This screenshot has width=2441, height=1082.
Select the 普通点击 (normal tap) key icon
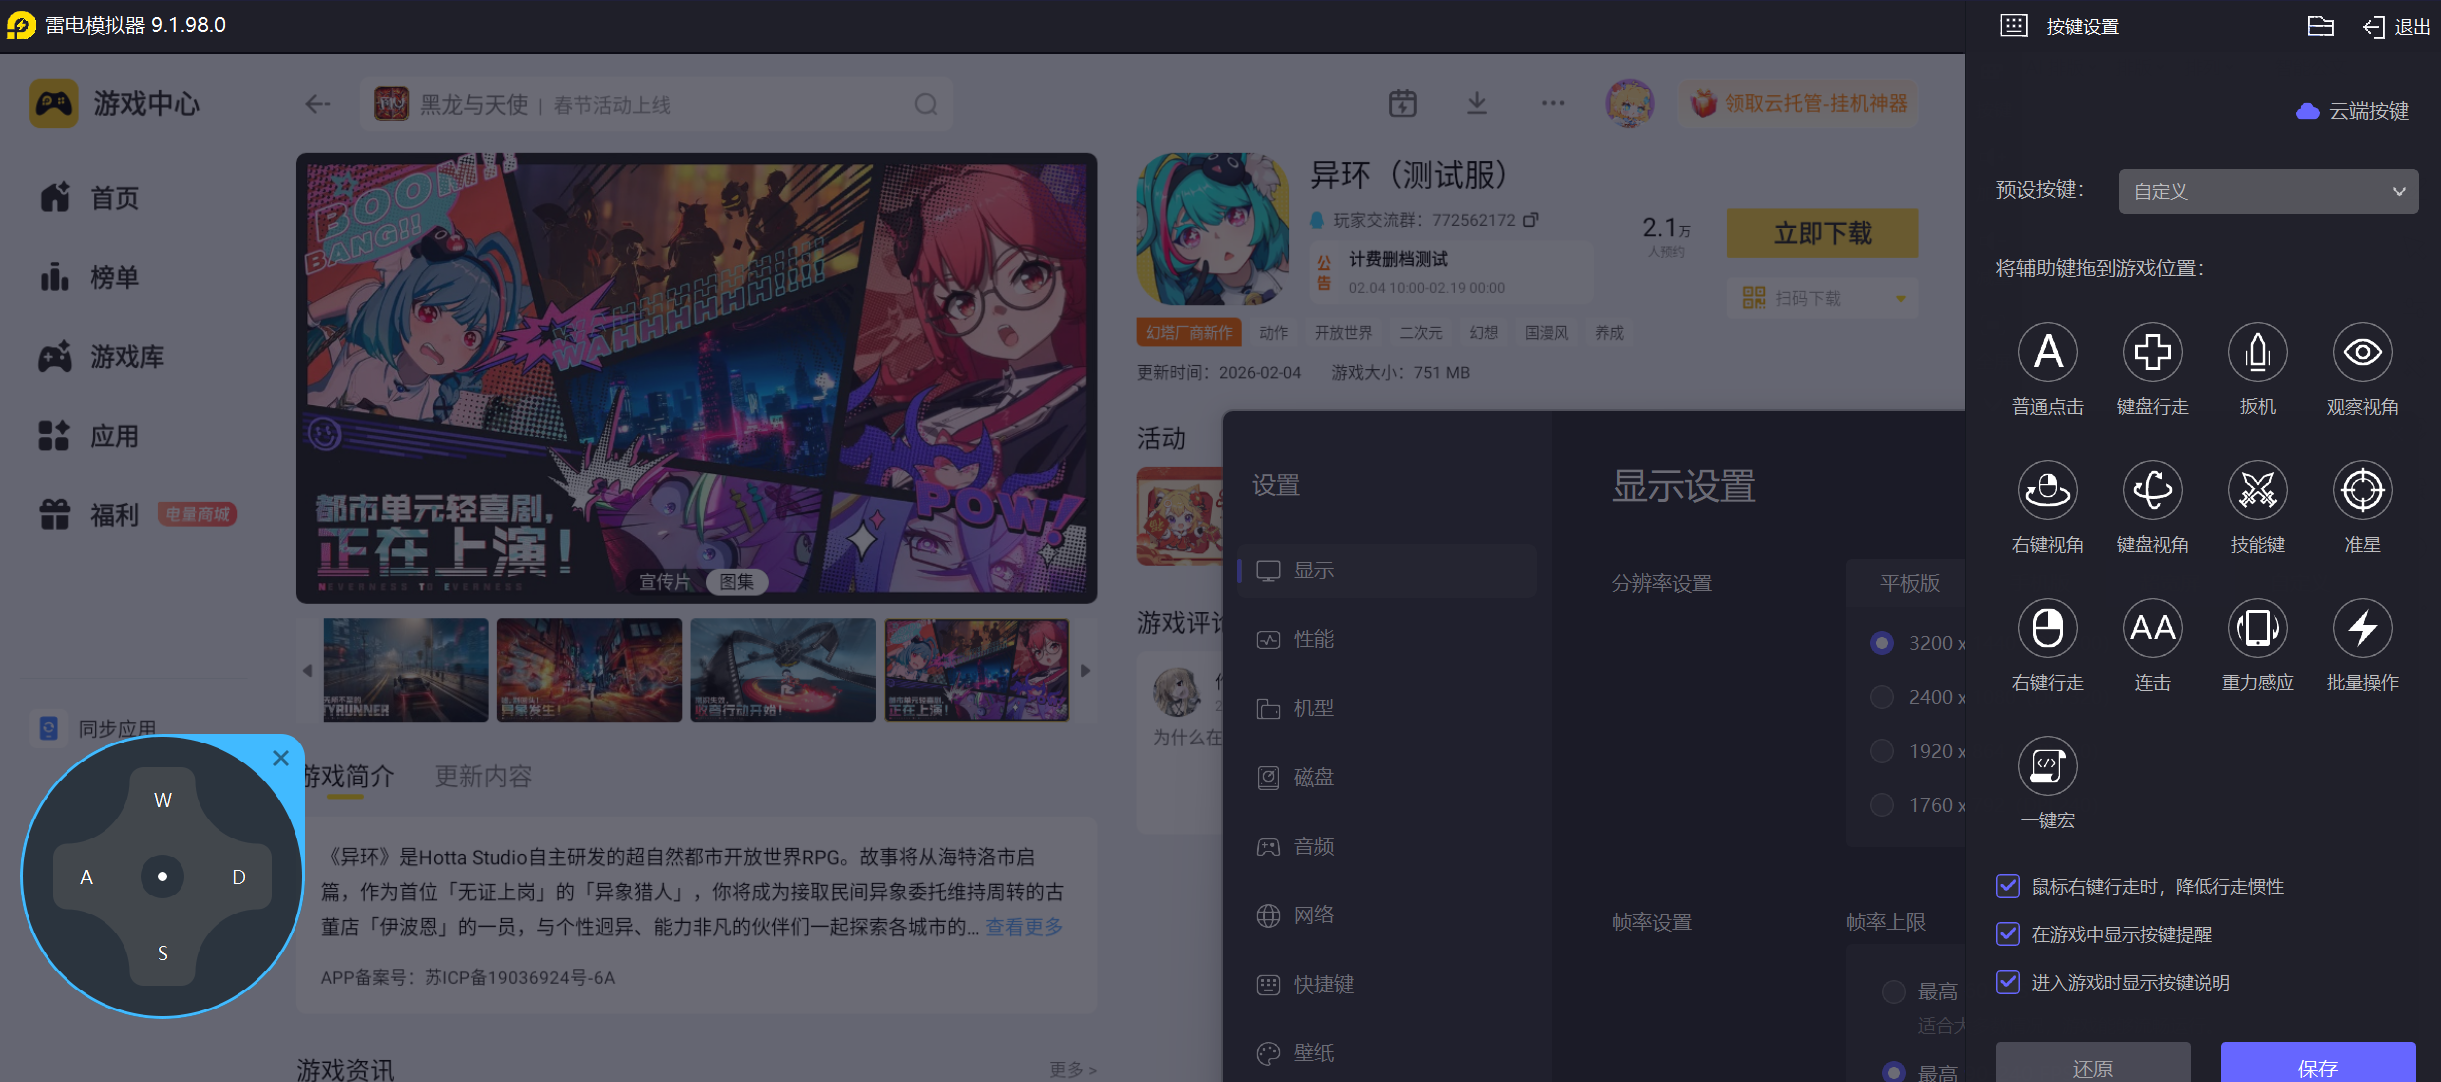[x=2047, y=352]
